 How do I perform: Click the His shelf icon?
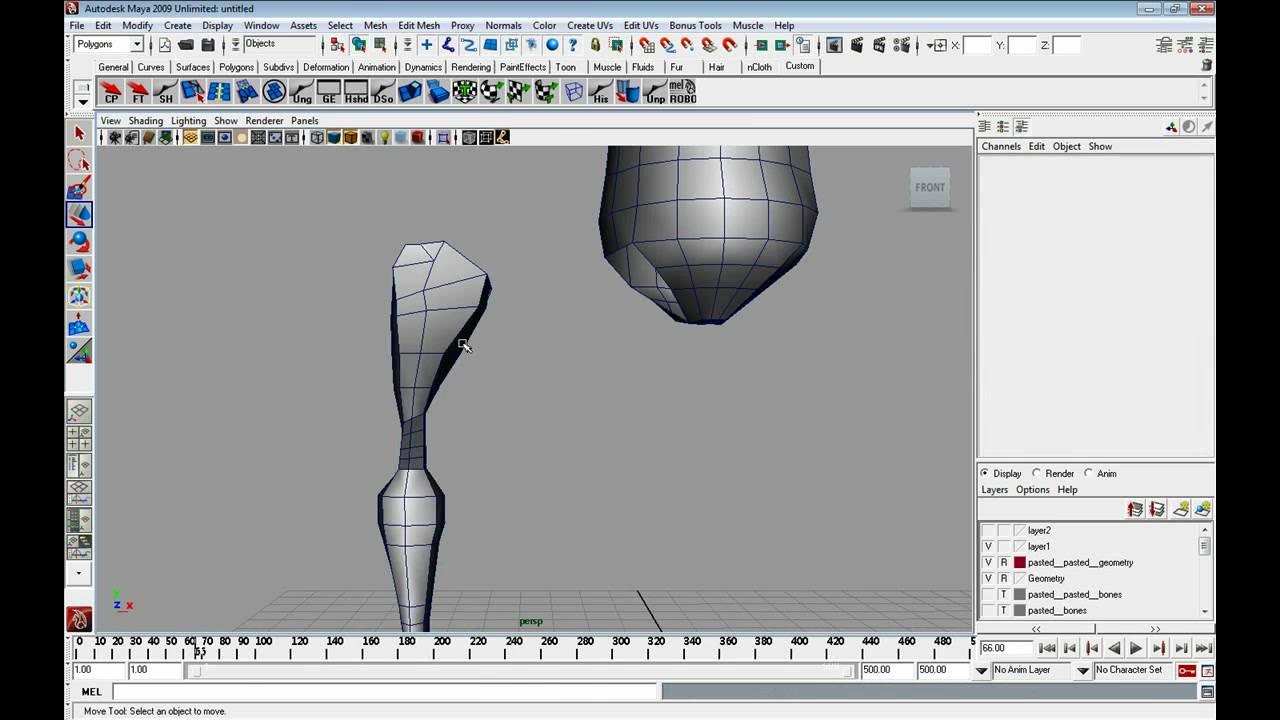600,93
